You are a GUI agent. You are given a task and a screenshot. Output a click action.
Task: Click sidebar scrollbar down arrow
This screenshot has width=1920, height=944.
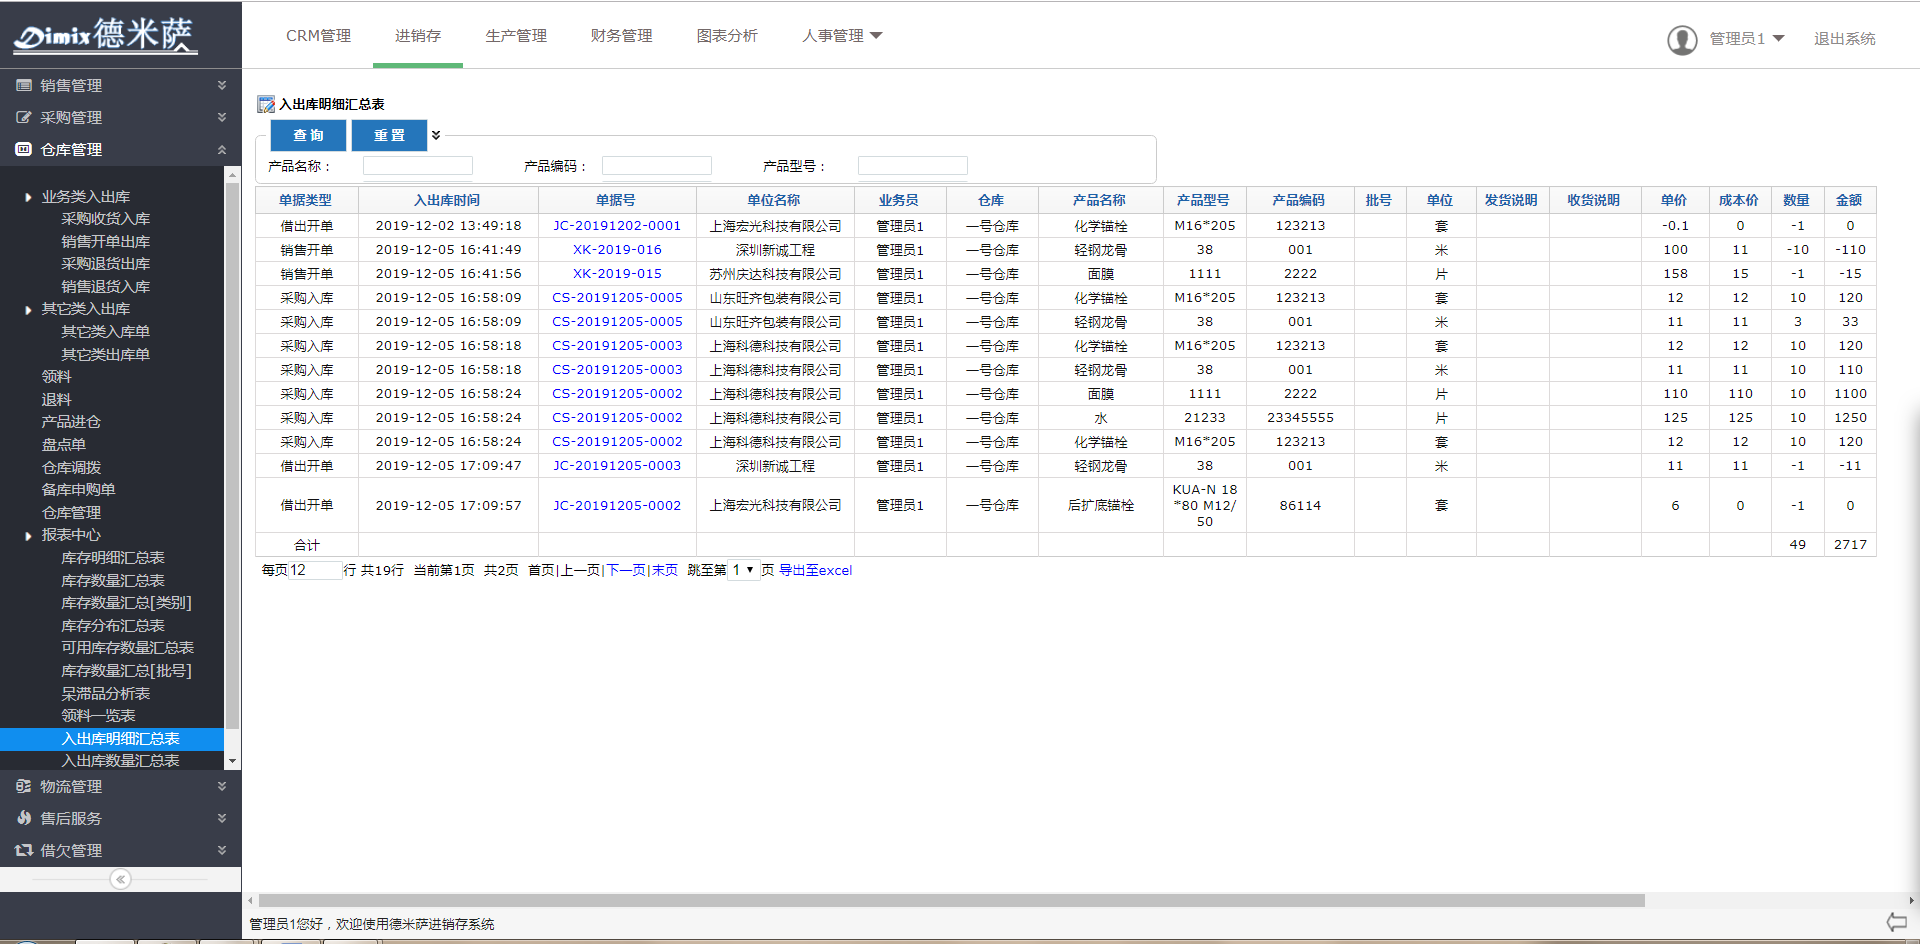pos(232,761)
